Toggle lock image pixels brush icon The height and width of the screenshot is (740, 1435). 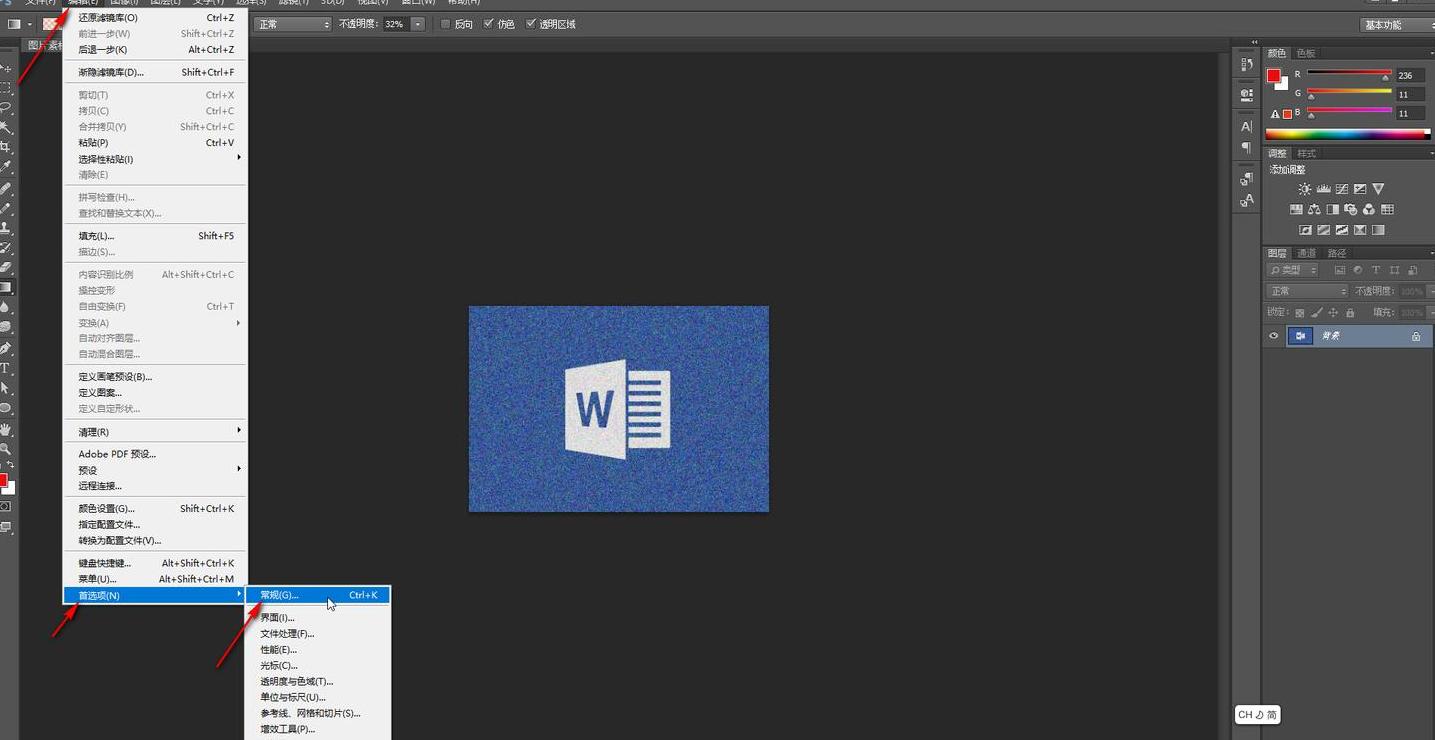tap(1316, 313)
